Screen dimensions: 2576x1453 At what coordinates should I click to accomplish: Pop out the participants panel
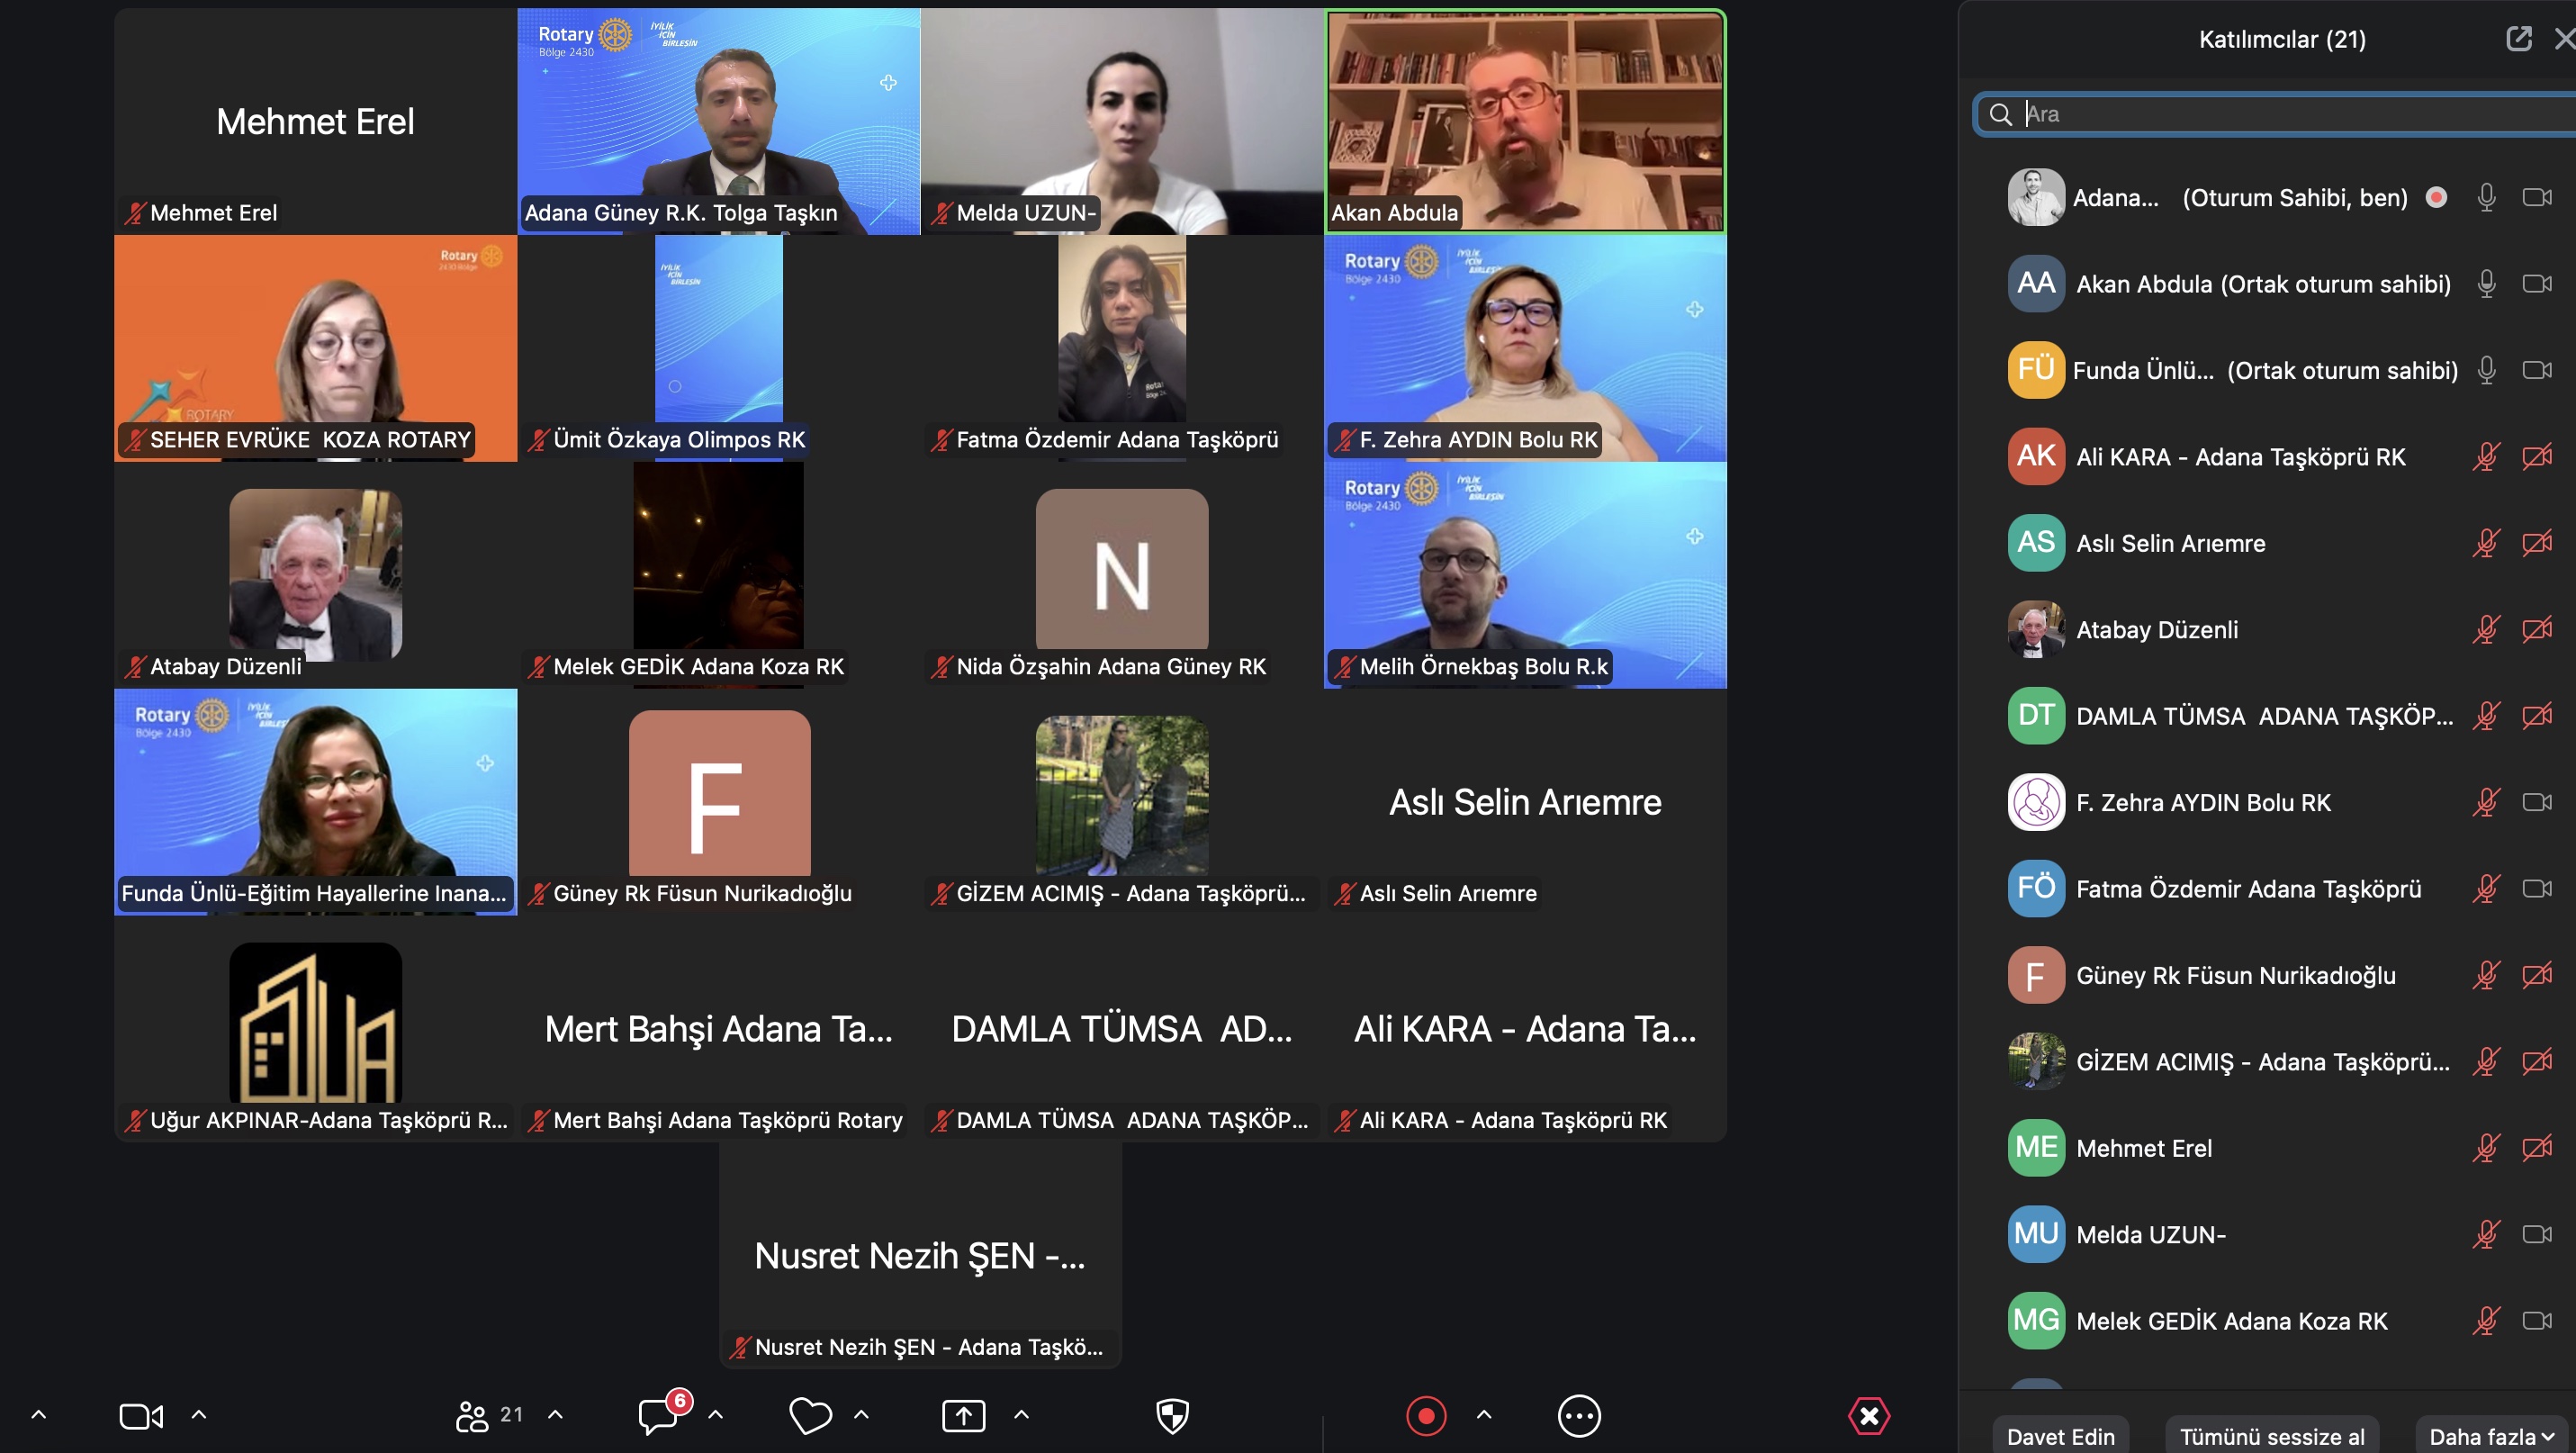pos(2518,39)
